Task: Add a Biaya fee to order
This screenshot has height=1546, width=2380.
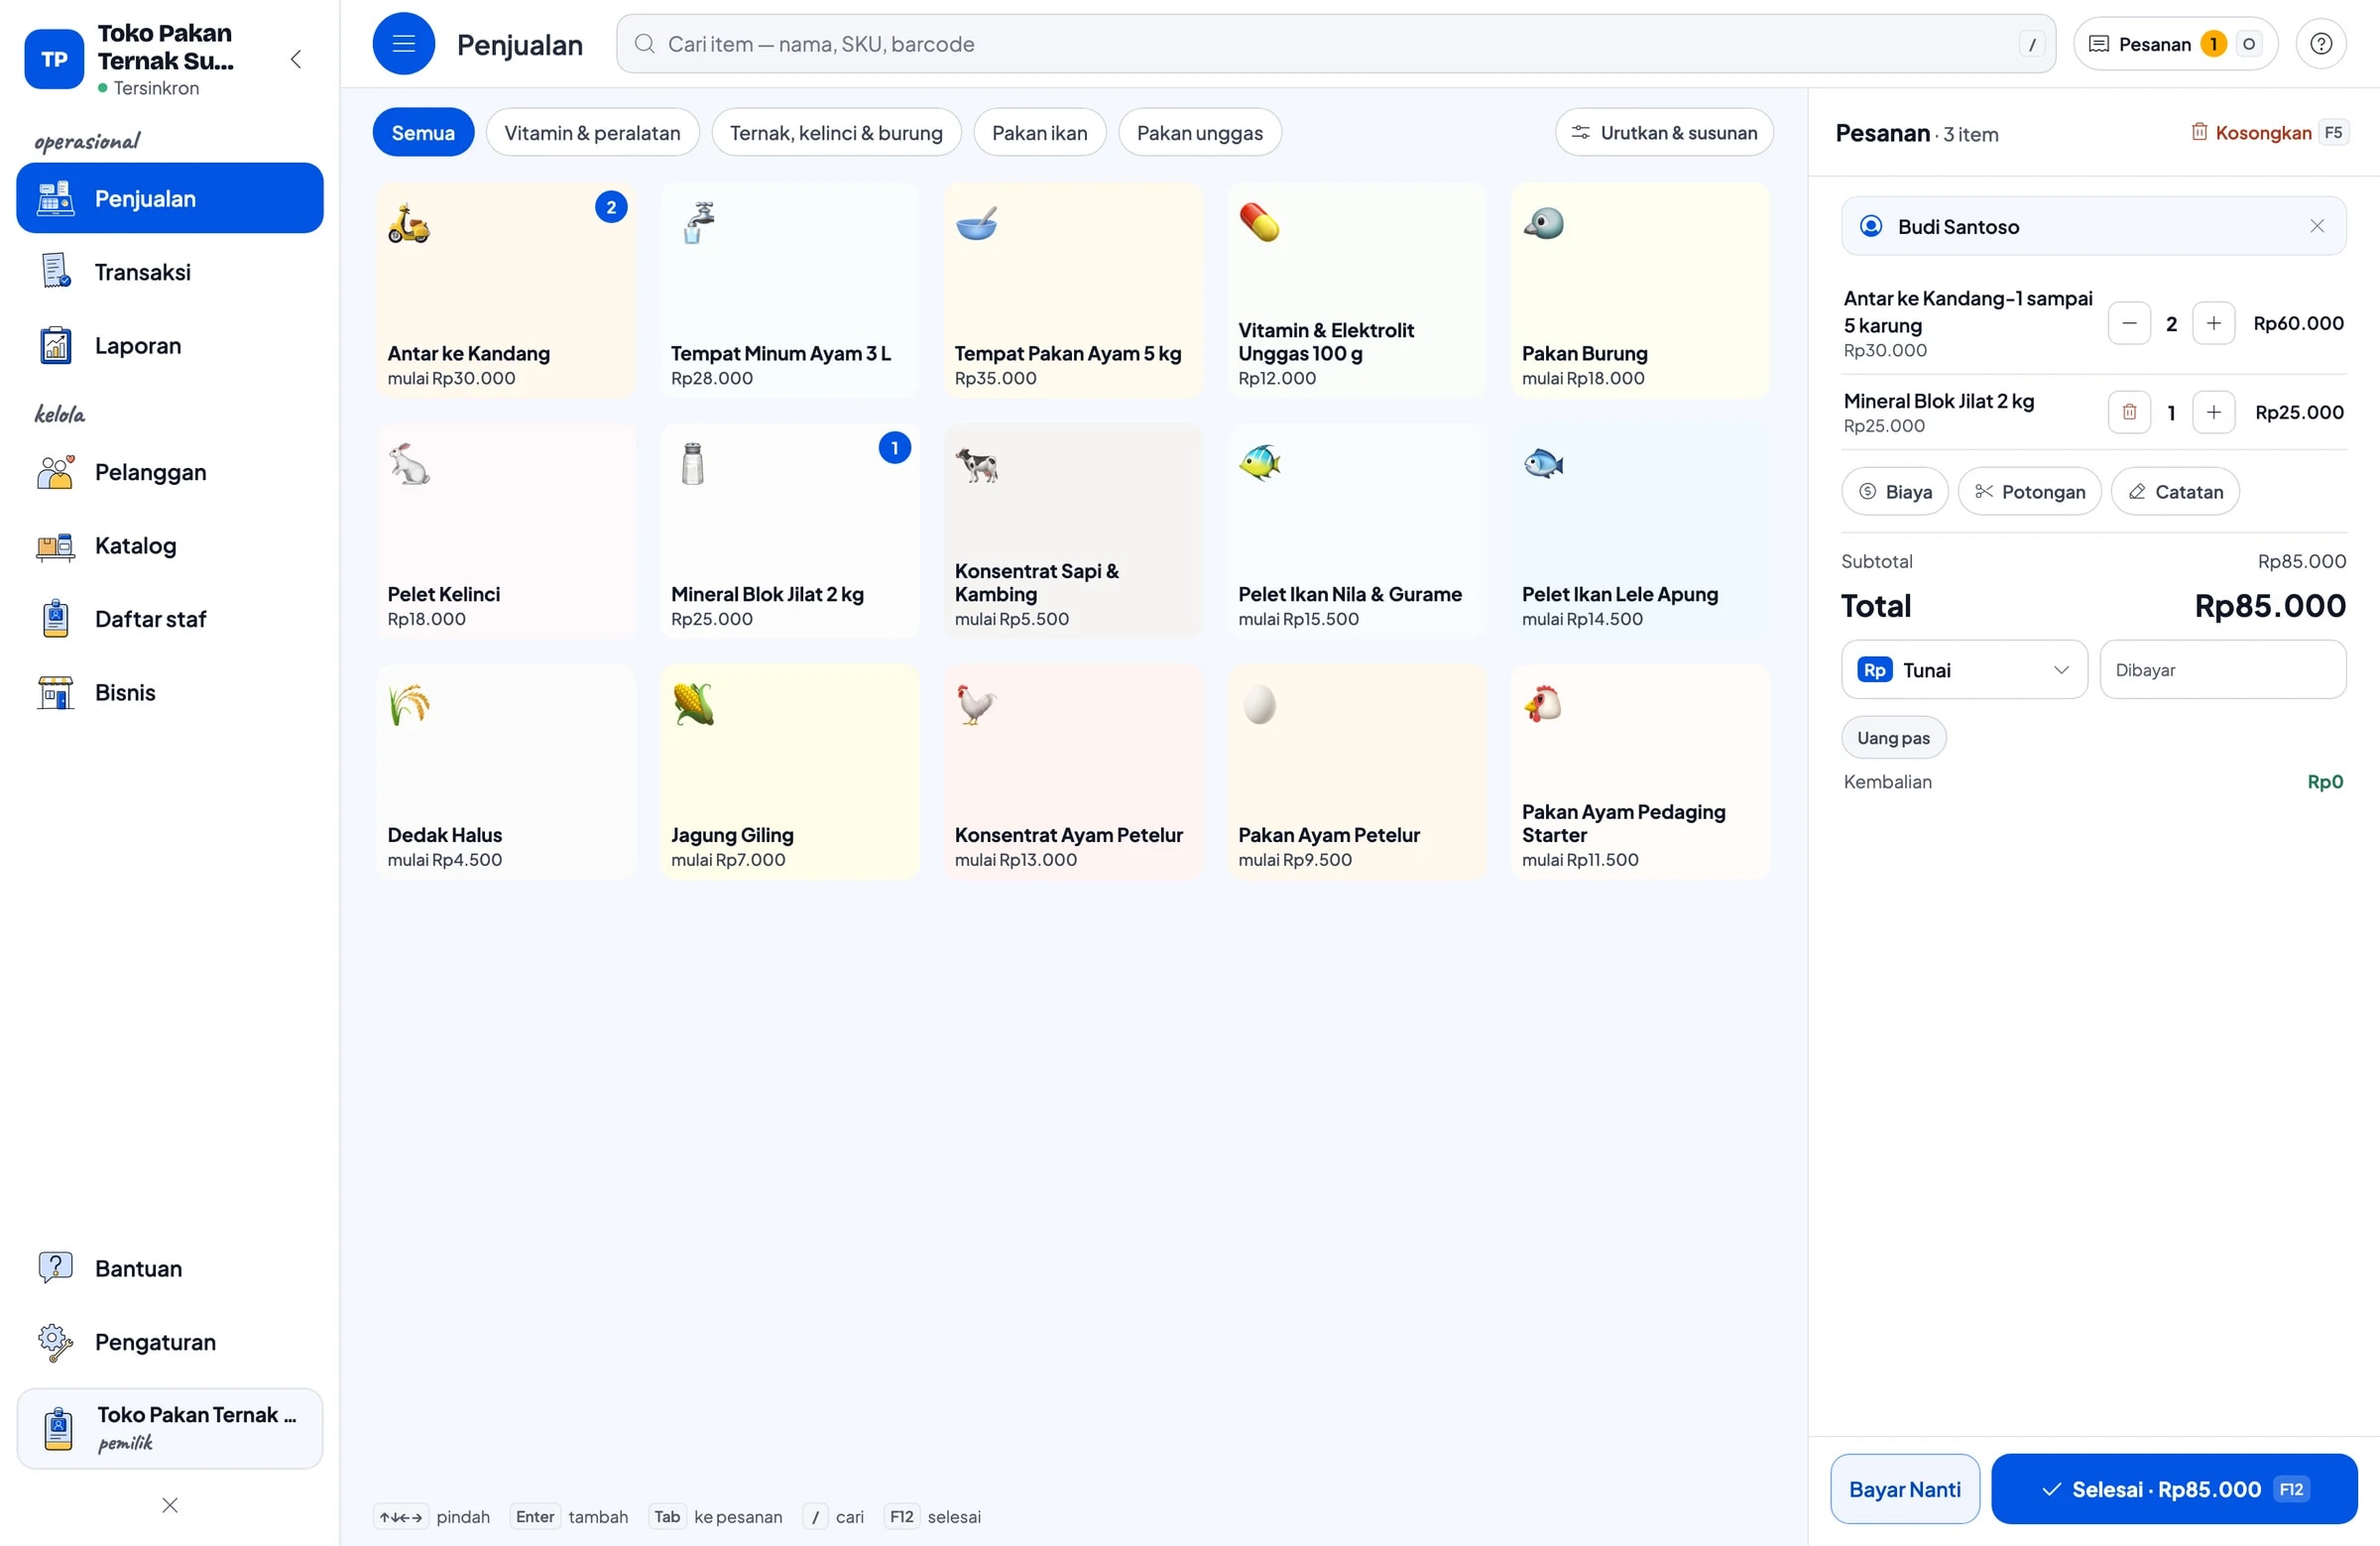Action: click(1894, 491)
